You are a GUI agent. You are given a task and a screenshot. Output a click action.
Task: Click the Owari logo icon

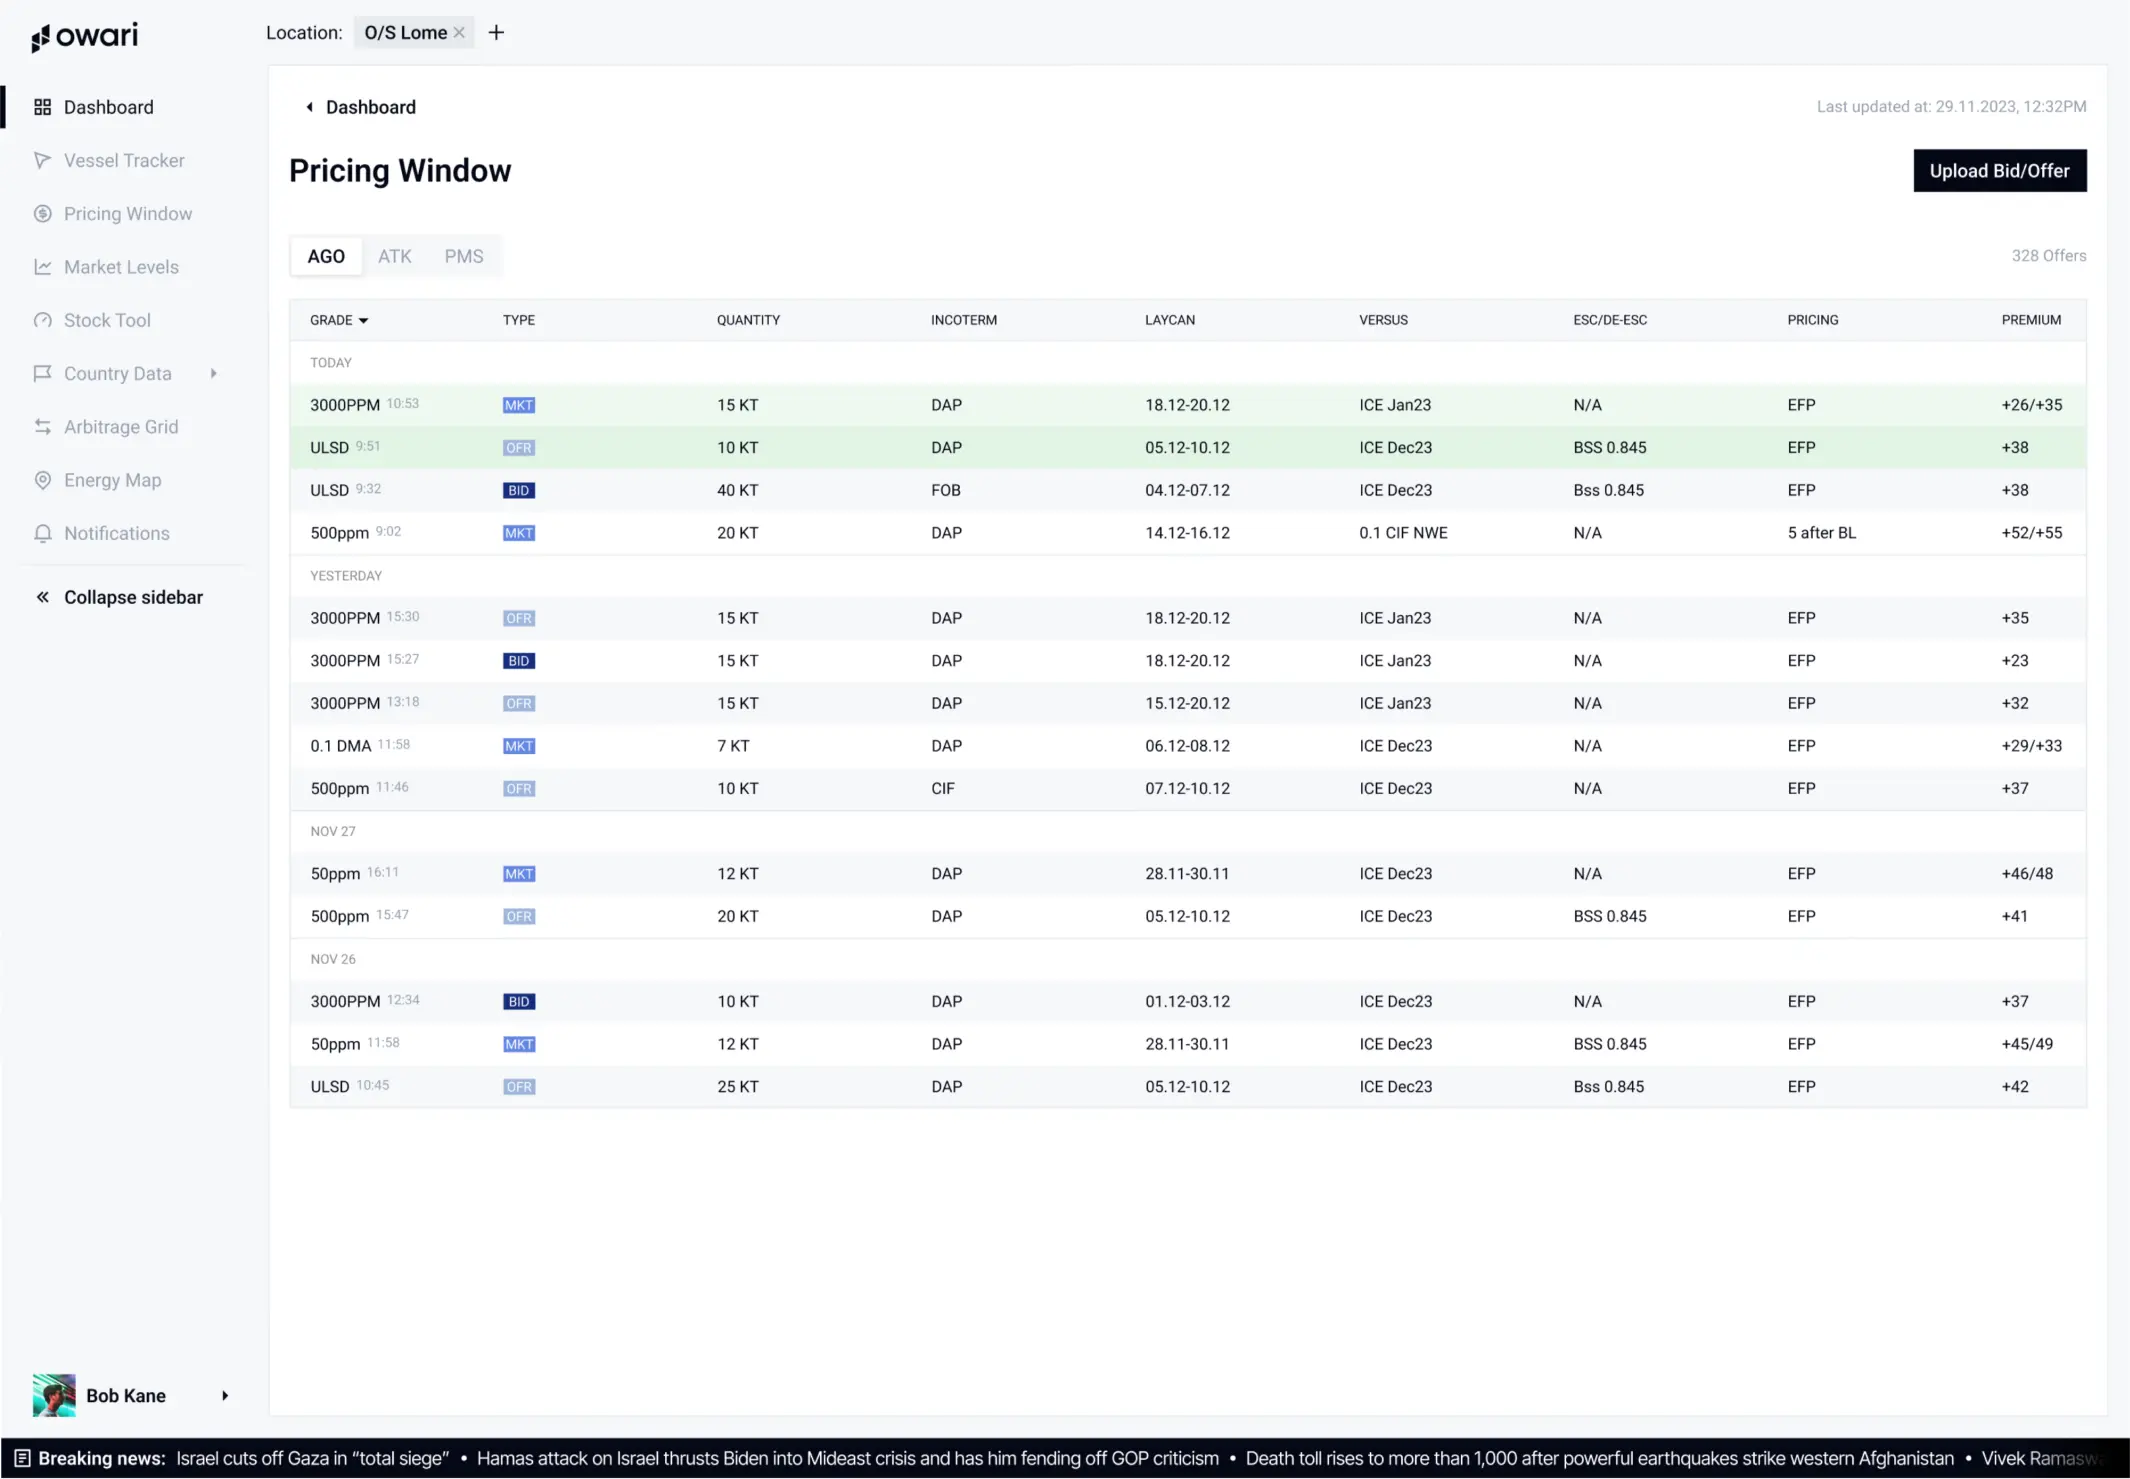point(40,38)
